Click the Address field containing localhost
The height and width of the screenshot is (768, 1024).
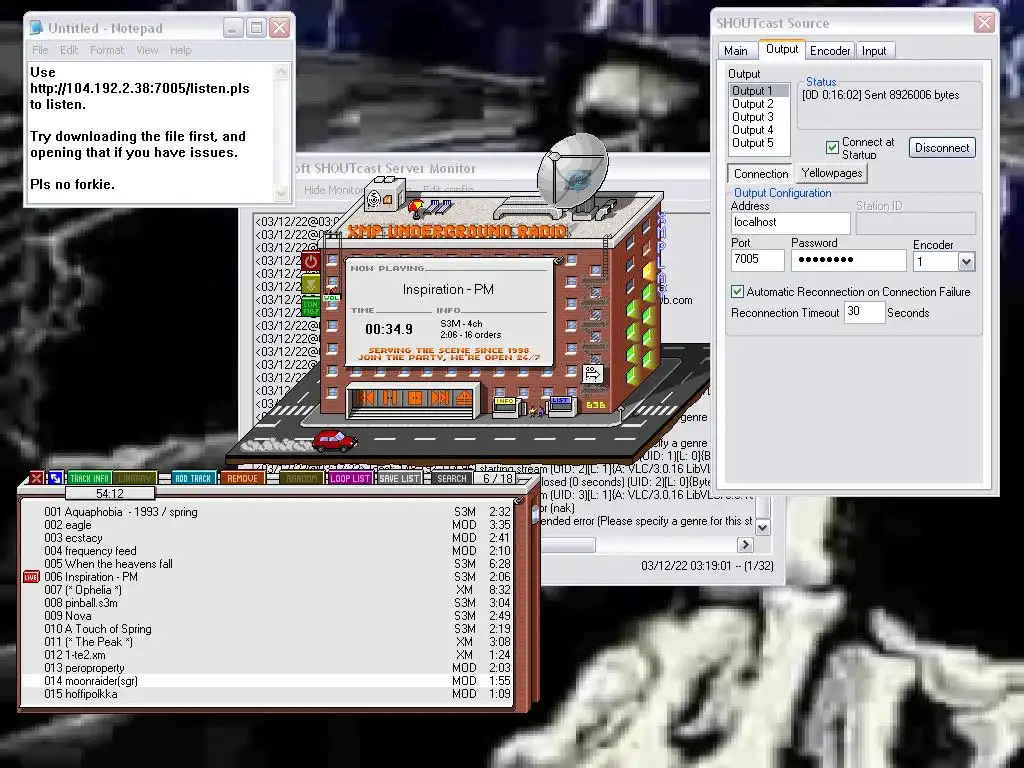(790, 223)
